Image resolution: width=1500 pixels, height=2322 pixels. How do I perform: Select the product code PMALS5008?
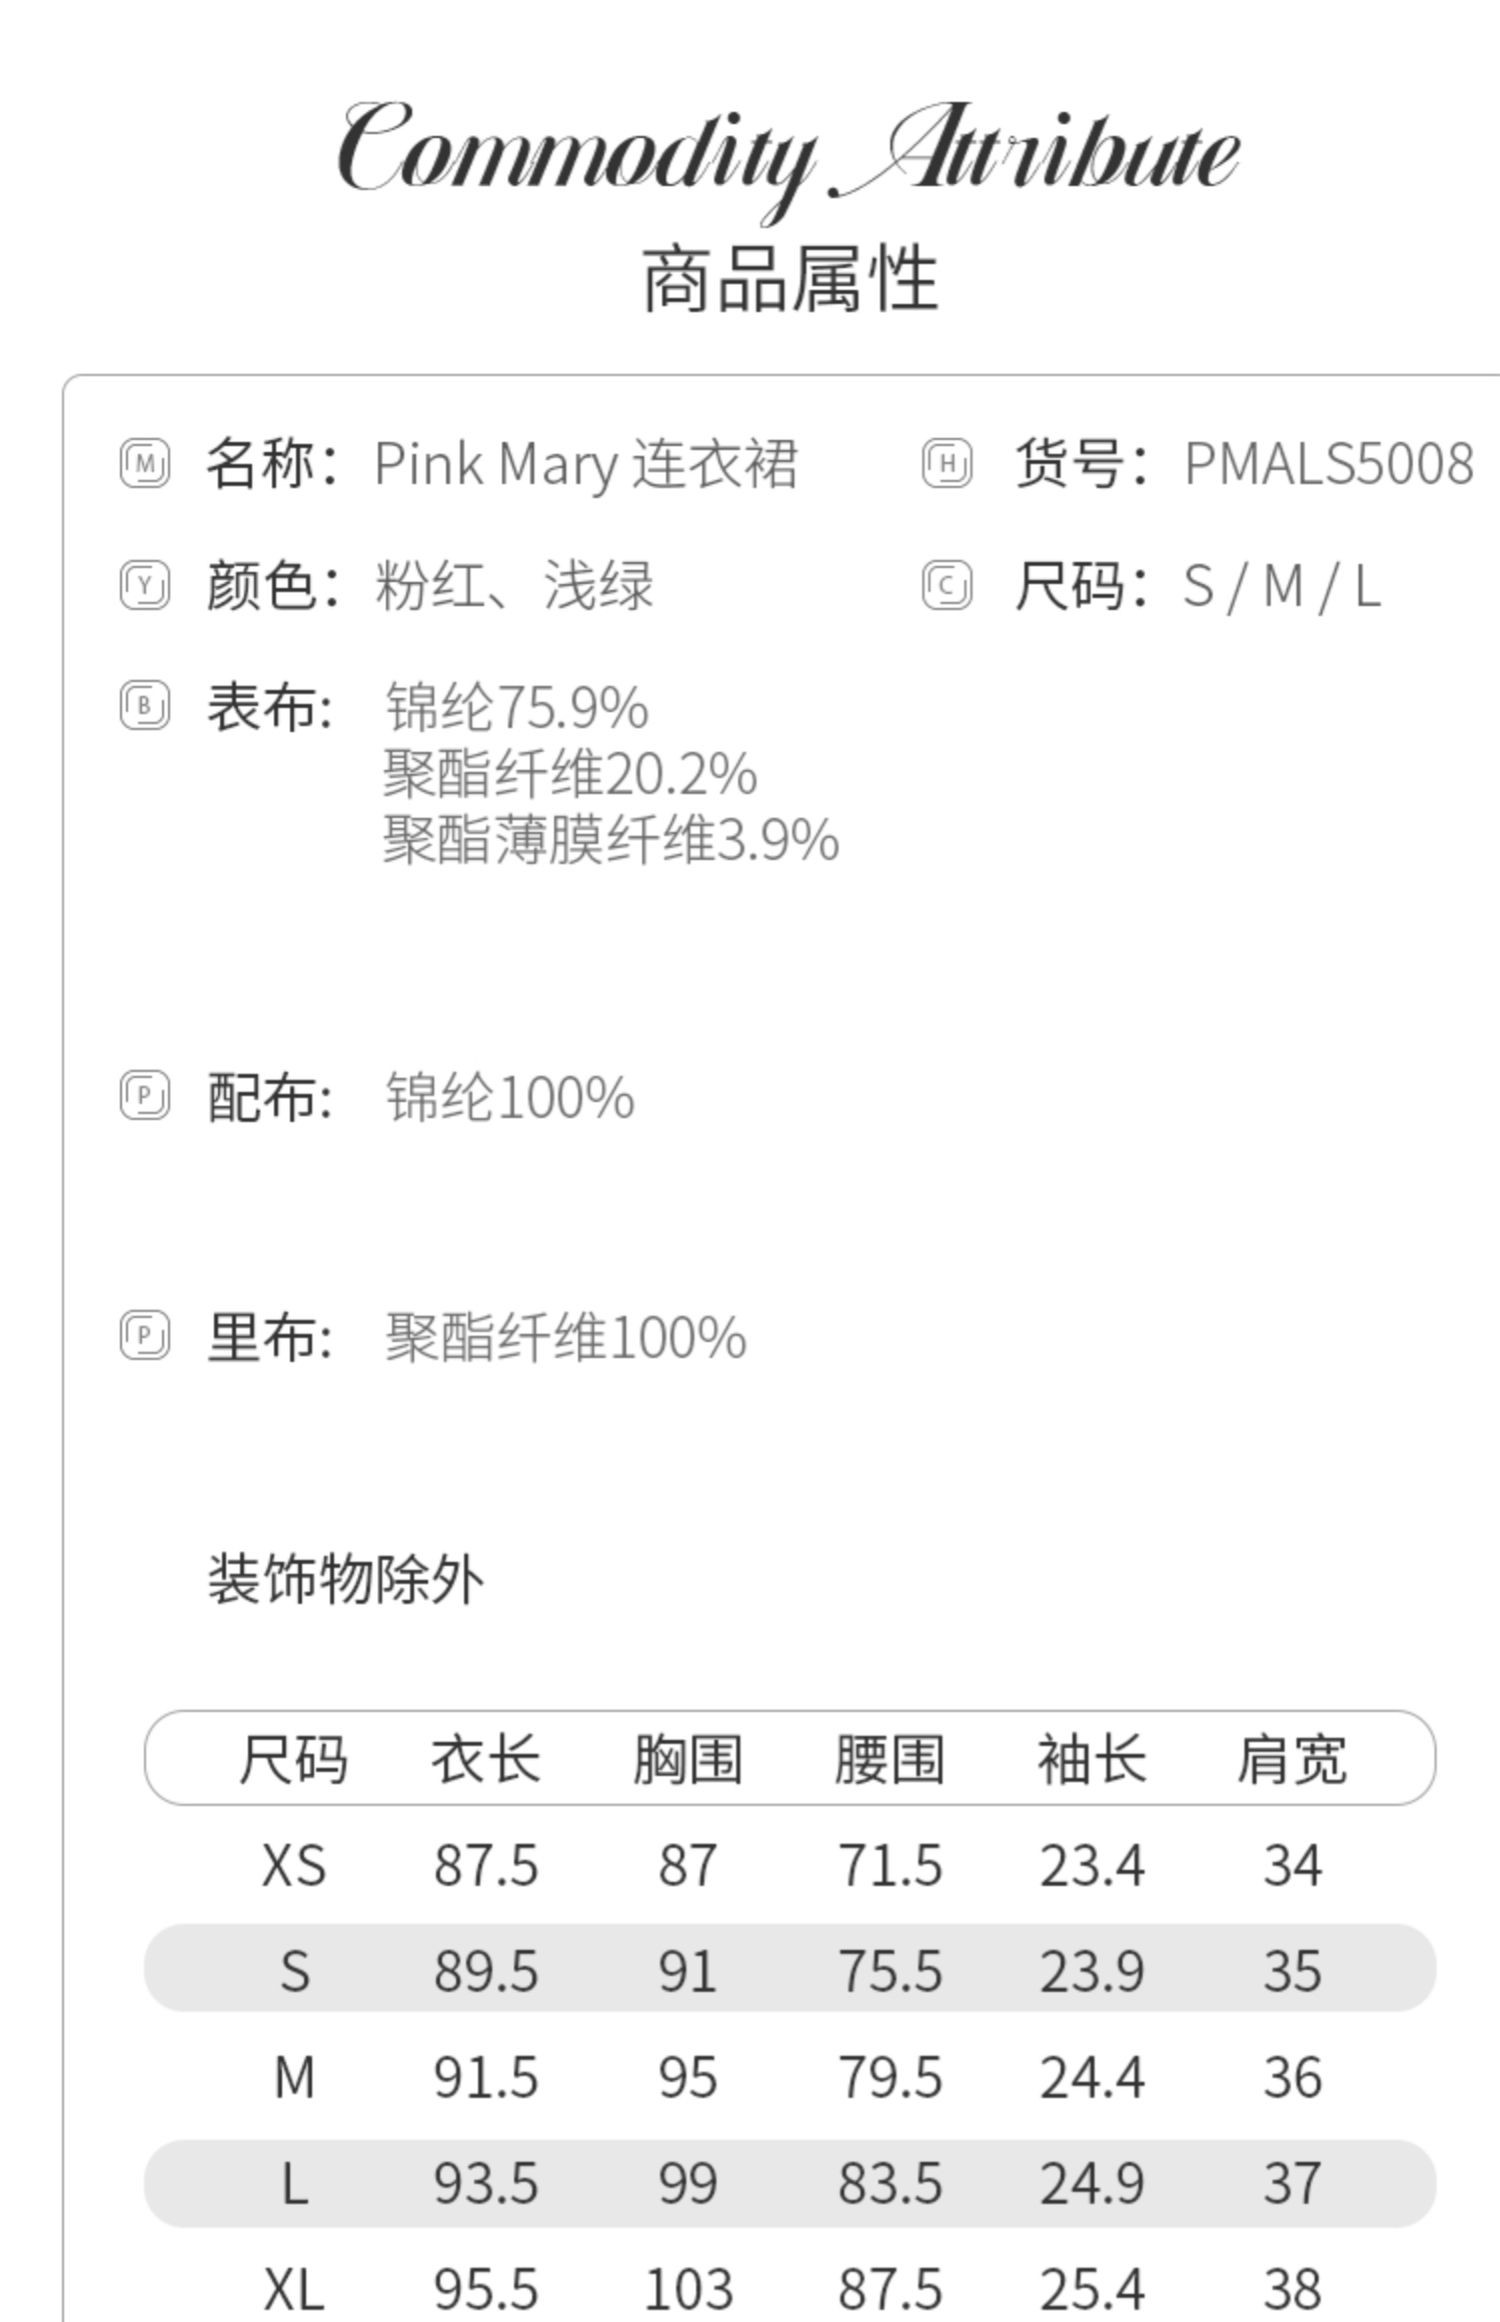point(1329,464)
